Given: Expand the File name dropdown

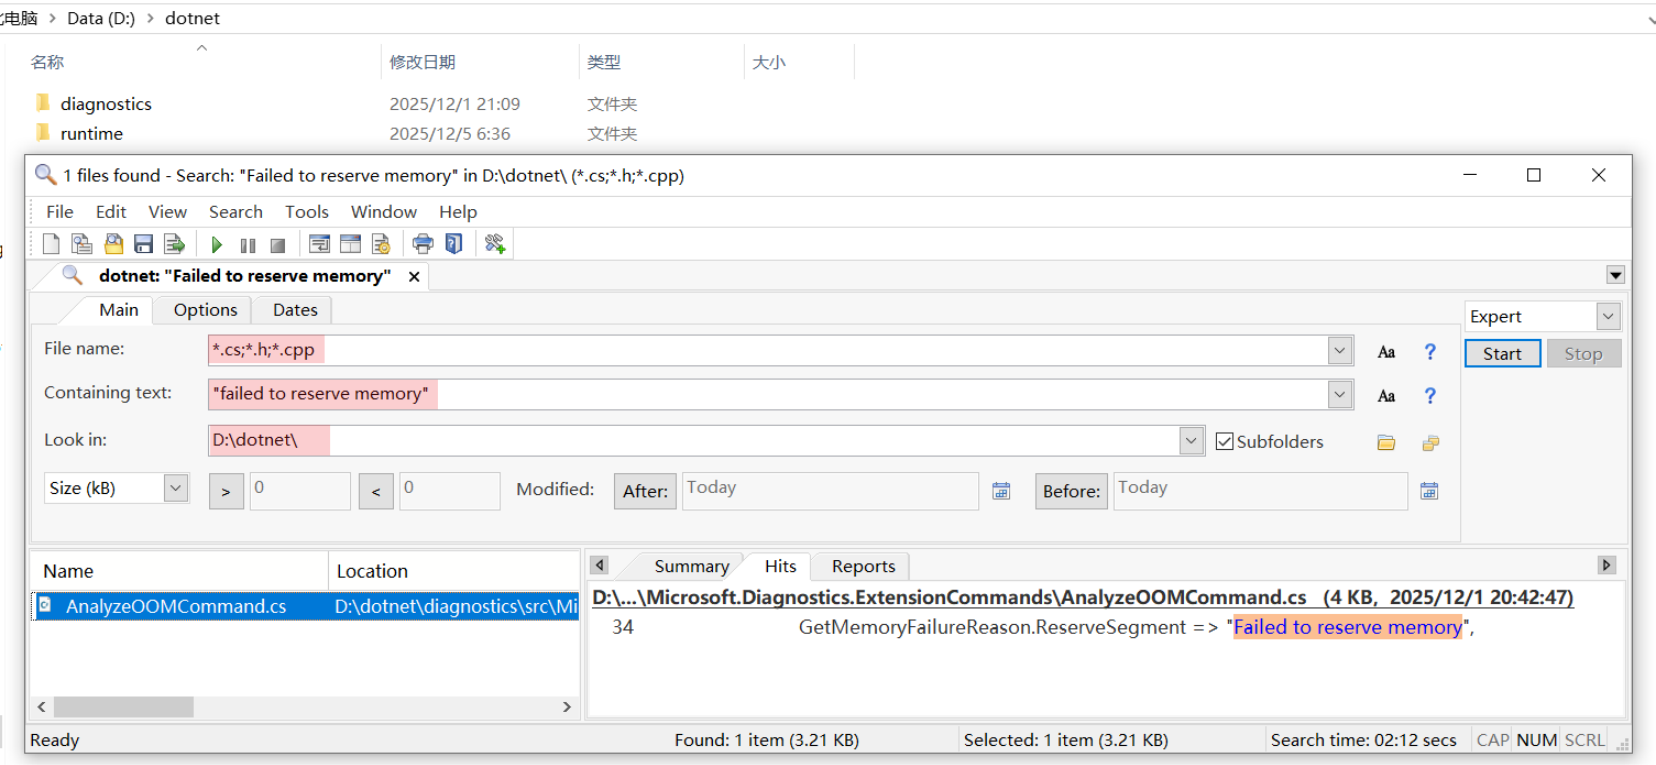Looking at the screenshot, I should point(1340,350).
